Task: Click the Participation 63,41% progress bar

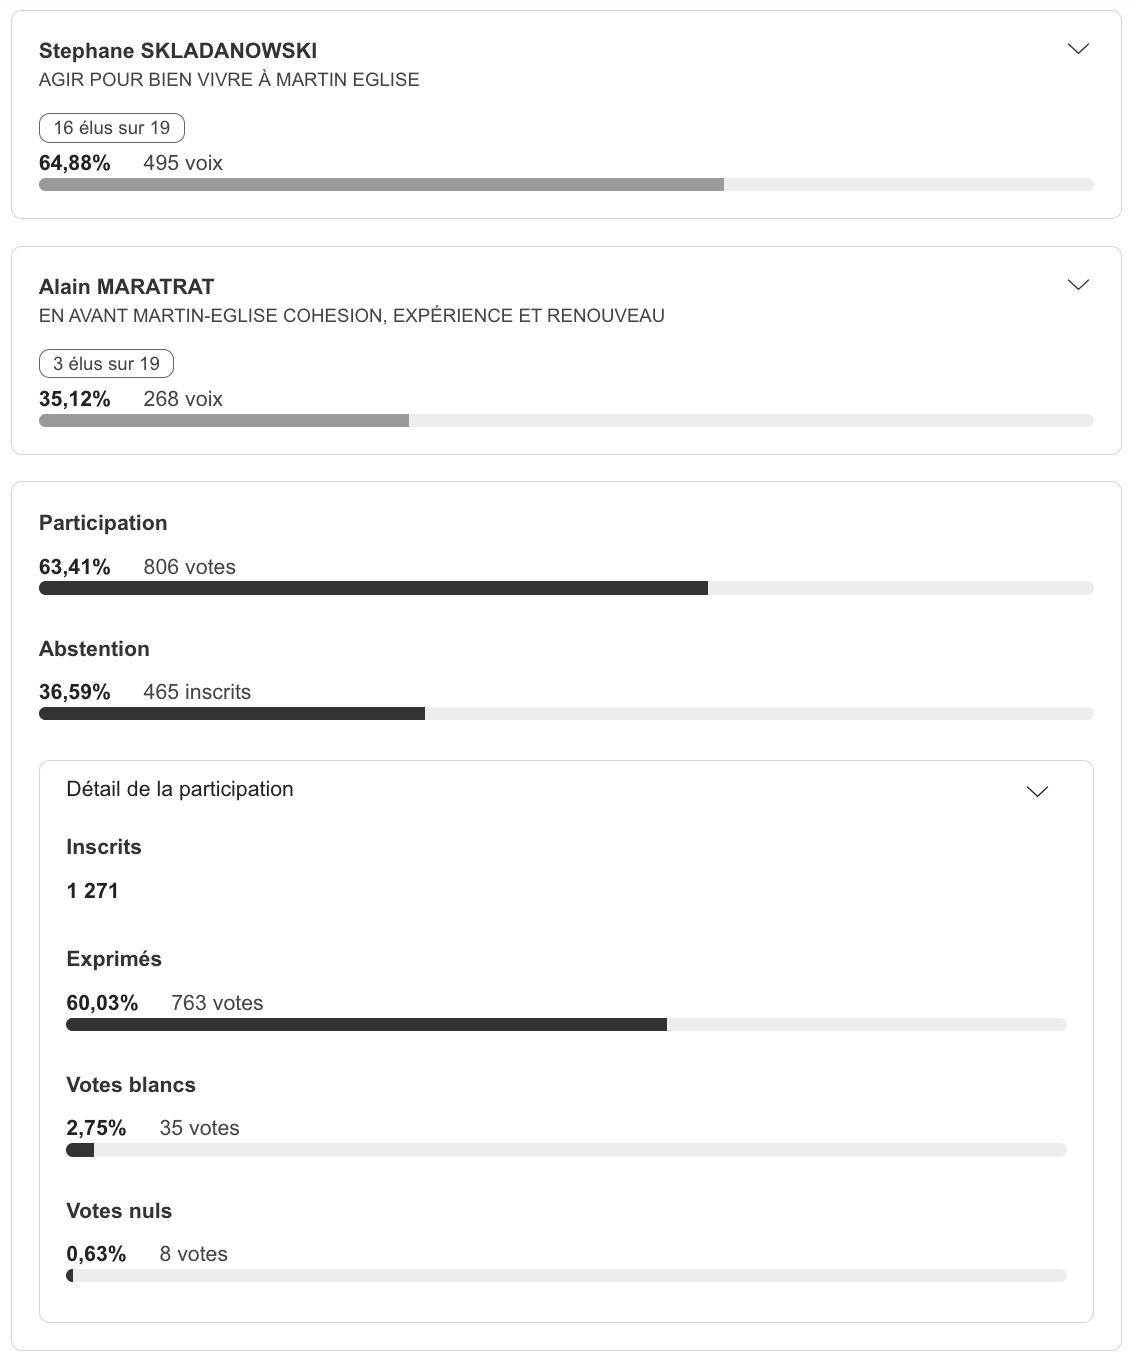Action: point(566,588)
